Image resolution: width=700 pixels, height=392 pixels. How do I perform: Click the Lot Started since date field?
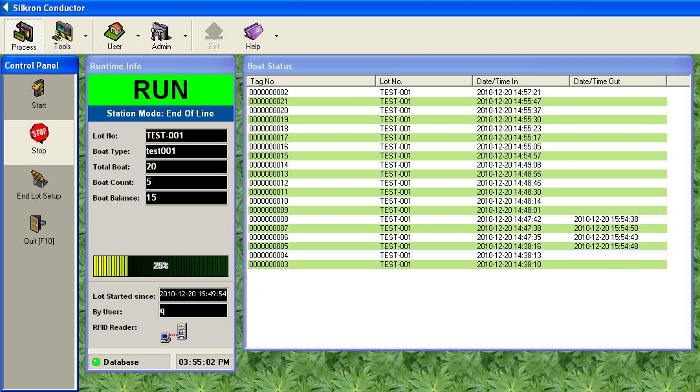[x=193, y=294]
